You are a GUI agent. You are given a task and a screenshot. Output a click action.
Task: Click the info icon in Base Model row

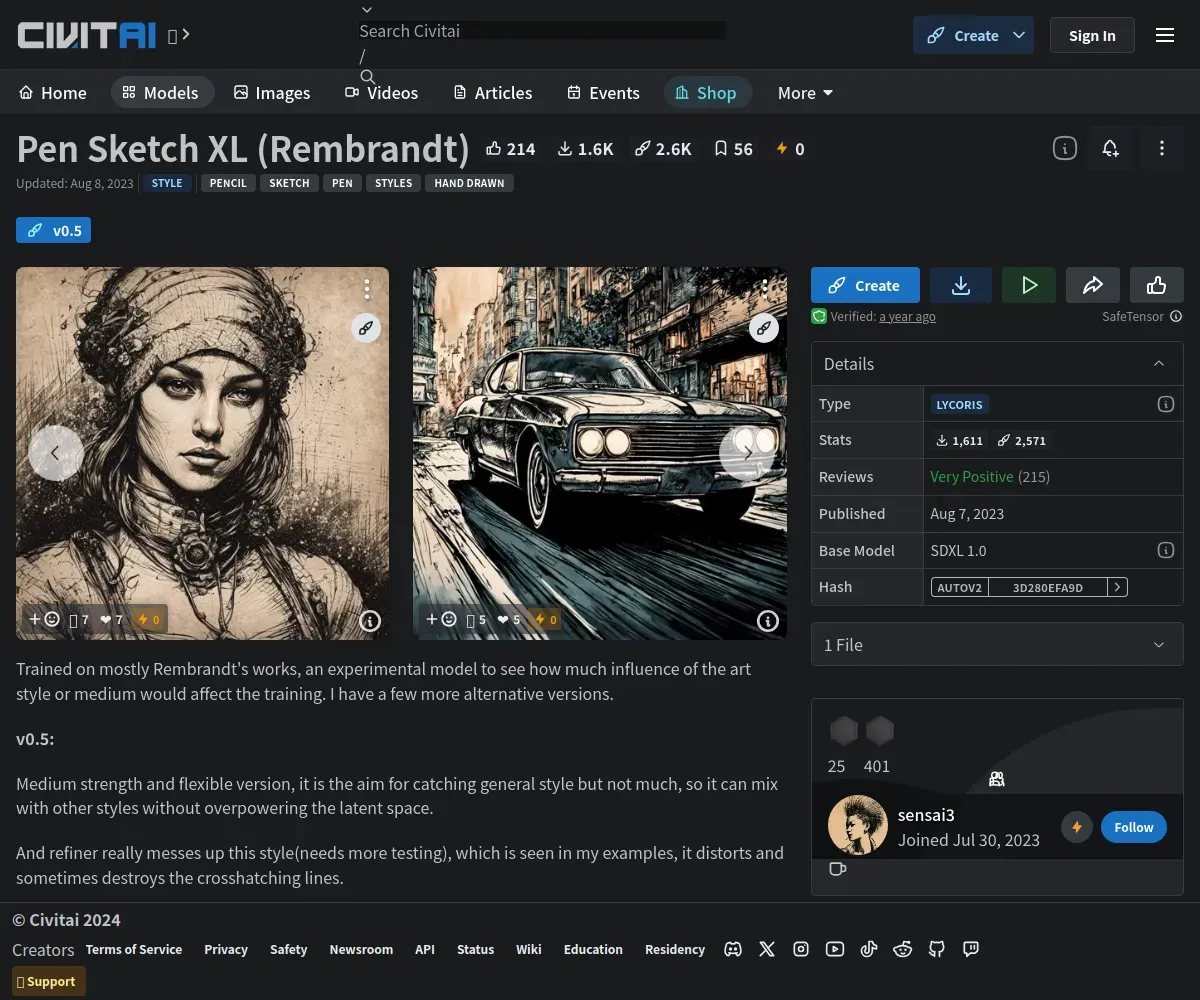pos(1166,550)
